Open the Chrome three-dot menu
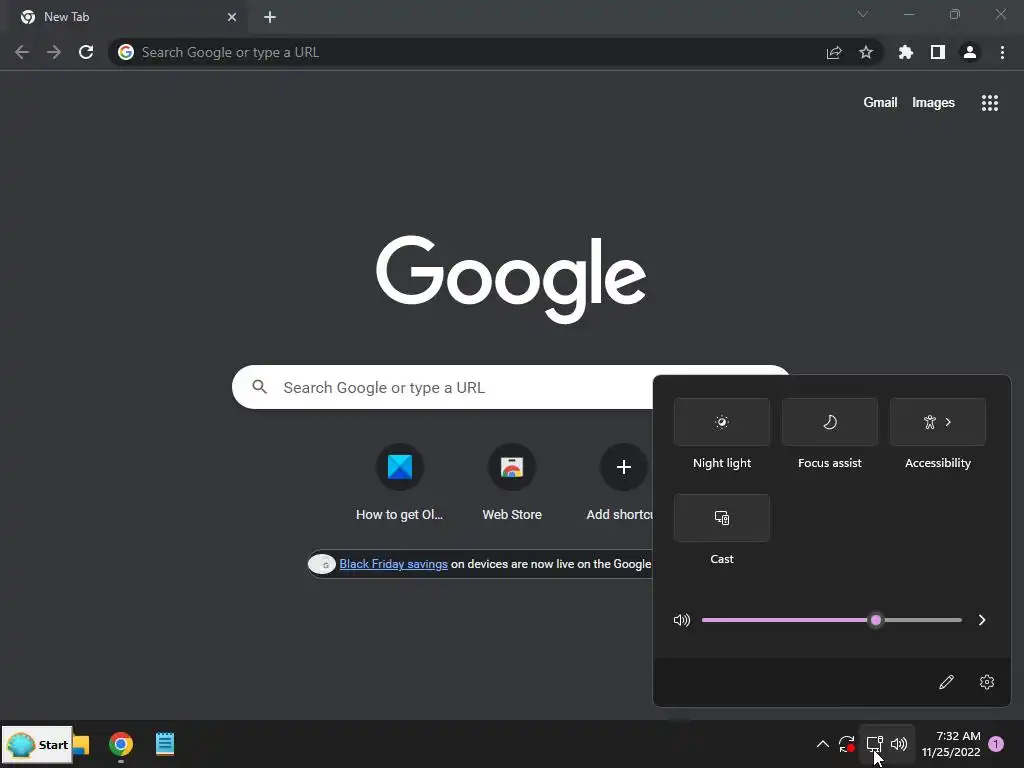Viewport: 1024px width, 768px height. (1002, 52)
